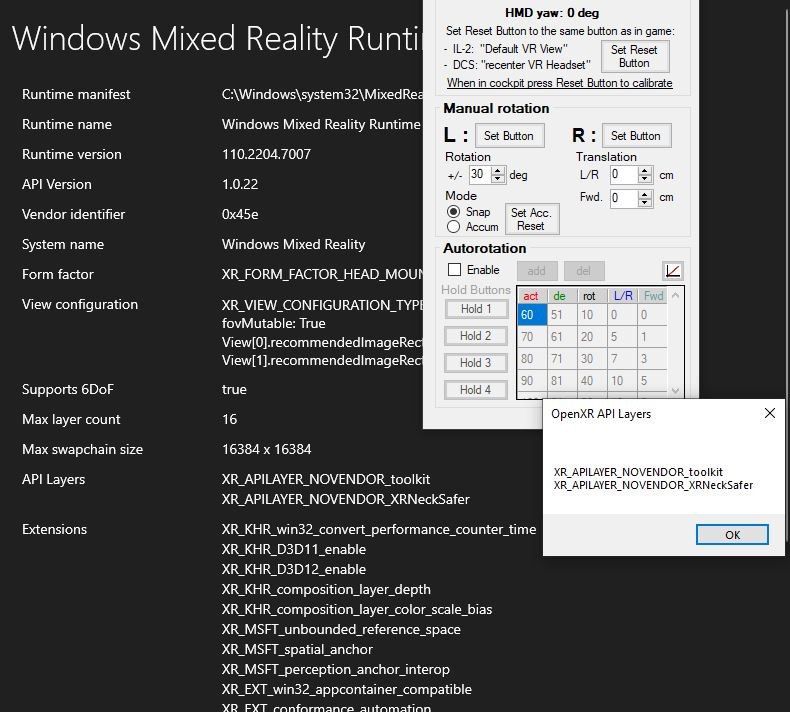Click the Fwd. translation input field
The width and height of the screenshot is (790, 712).
click(x=624, y=199)
